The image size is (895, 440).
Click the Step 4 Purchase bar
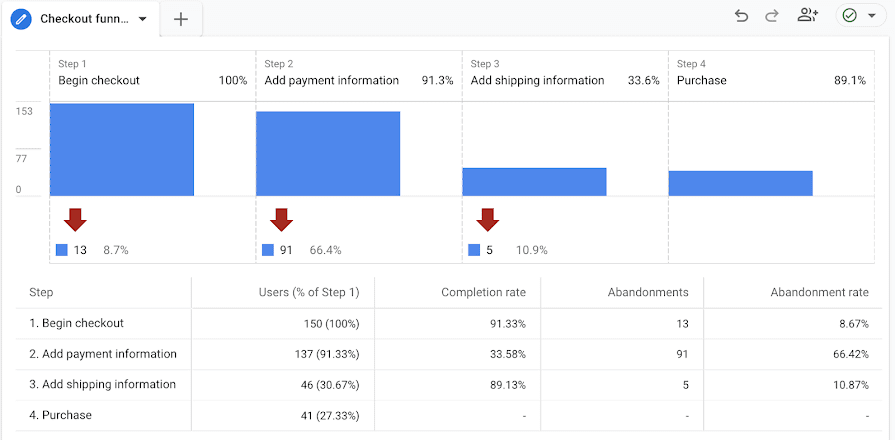pos(740,183)
